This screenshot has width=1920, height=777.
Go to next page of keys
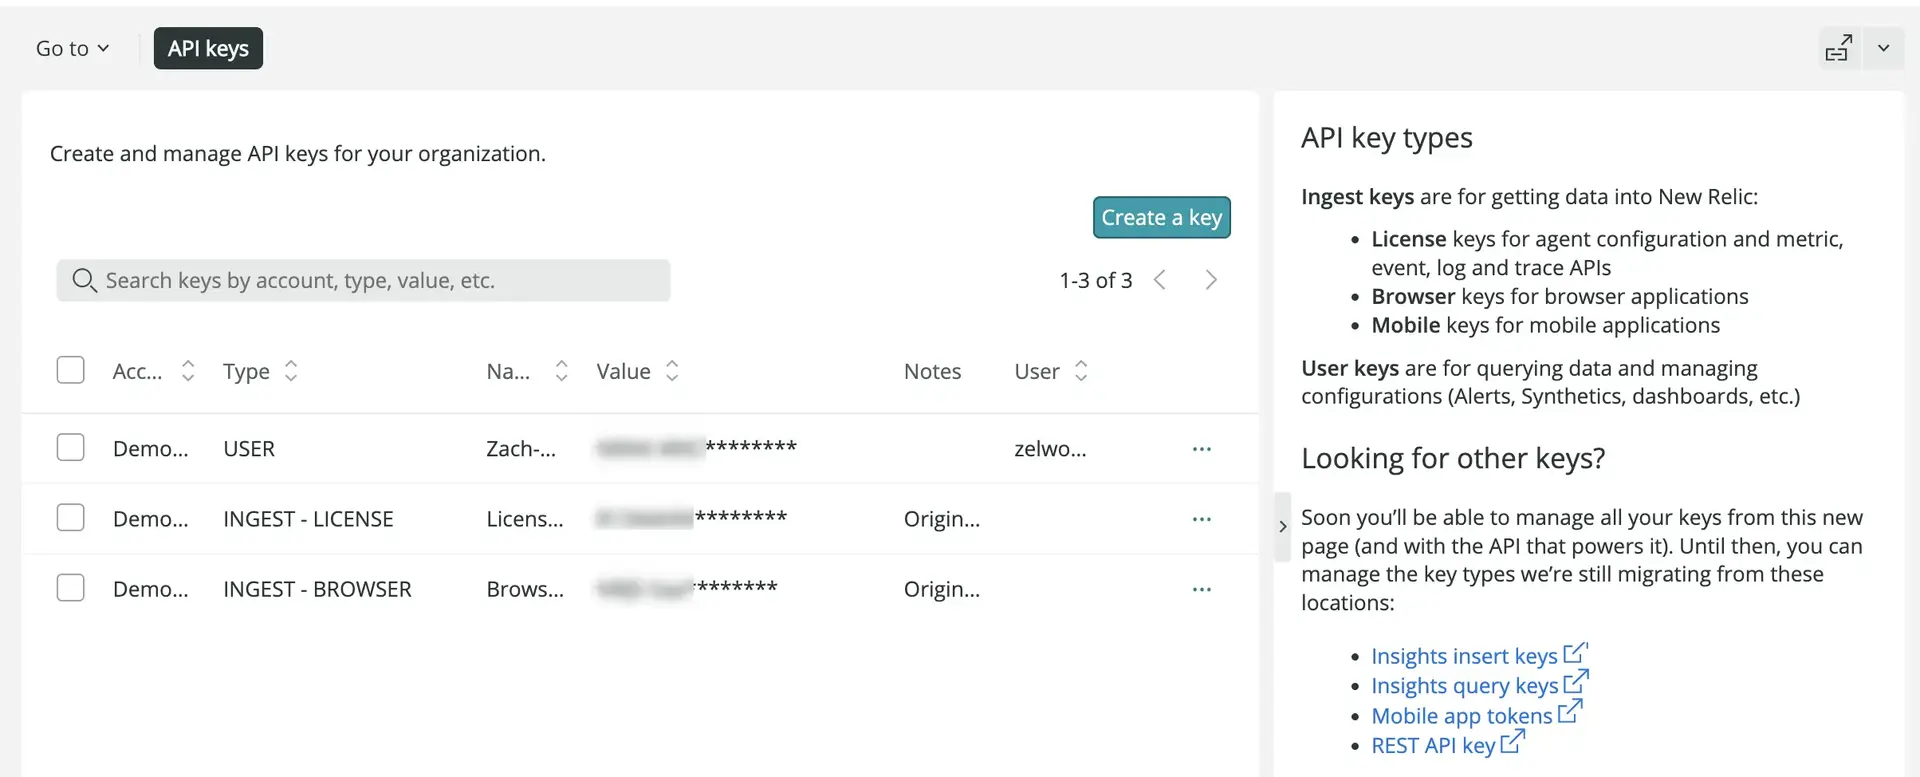1211,280
